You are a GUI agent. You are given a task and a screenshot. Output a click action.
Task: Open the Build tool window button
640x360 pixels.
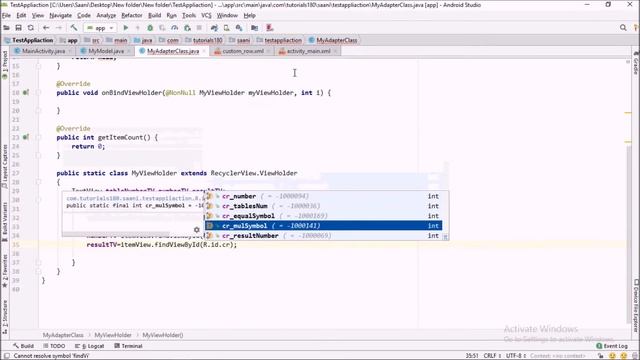(x=24, y=346)
